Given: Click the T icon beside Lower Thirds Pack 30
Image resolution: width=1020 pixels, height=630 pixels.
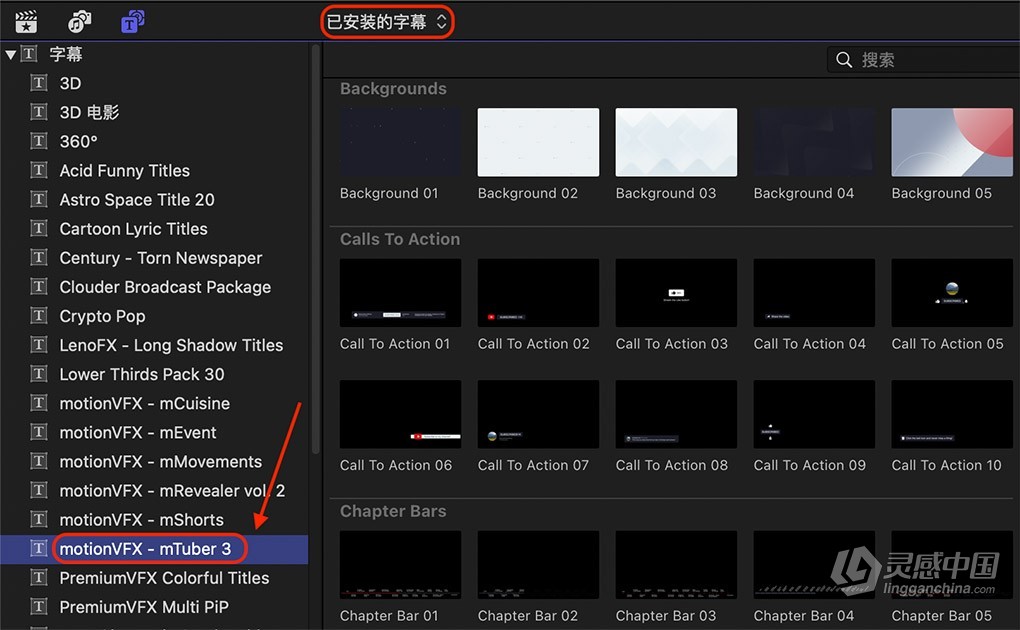Looking at the screenshot, I should point(39,374).
